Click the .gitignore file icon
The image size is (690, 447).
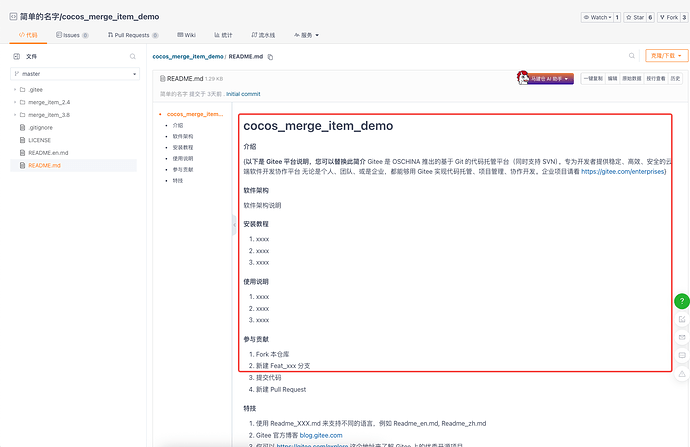coord(22,128)
